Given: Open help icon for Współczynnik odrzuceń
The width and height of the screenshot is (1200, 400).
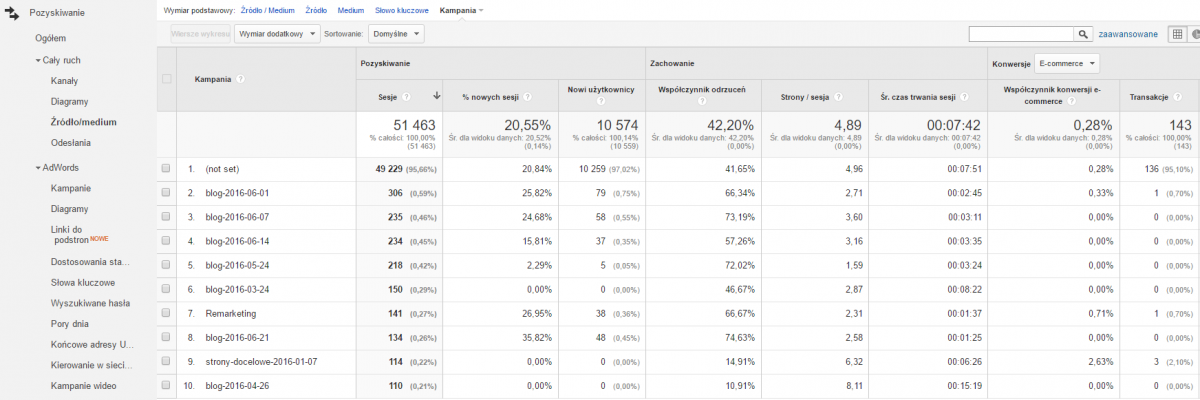Looking at the screenshot, I should pyautogui.click(x=704, y=101).
